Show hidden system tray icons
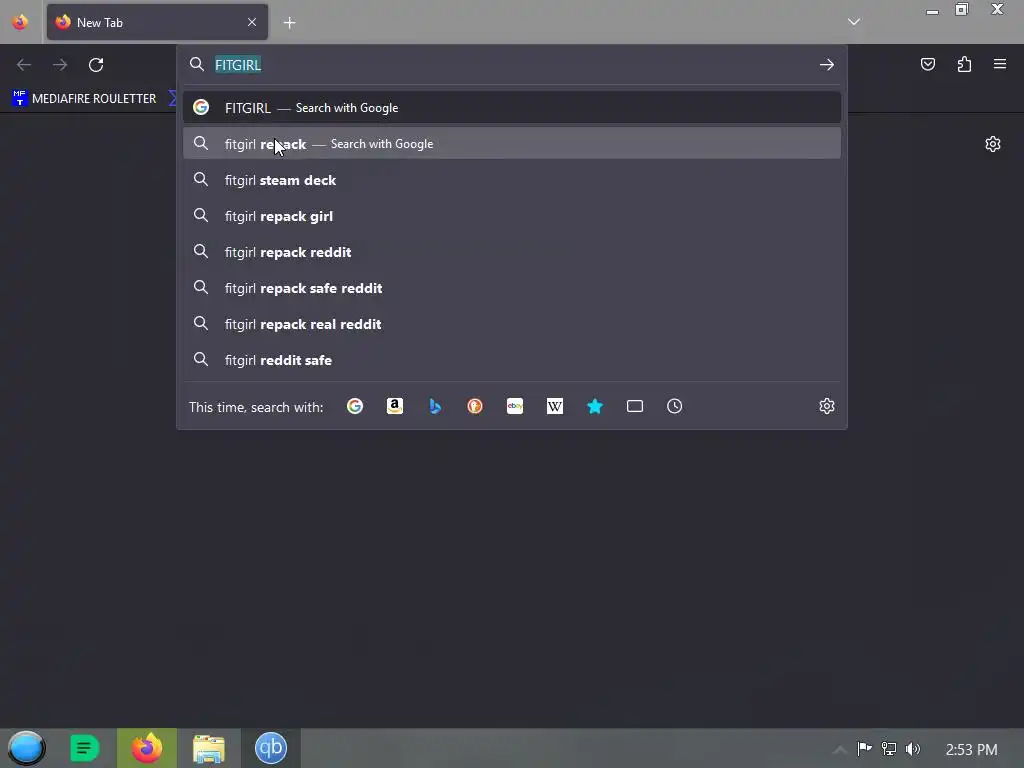 click(x=840, y=749)
